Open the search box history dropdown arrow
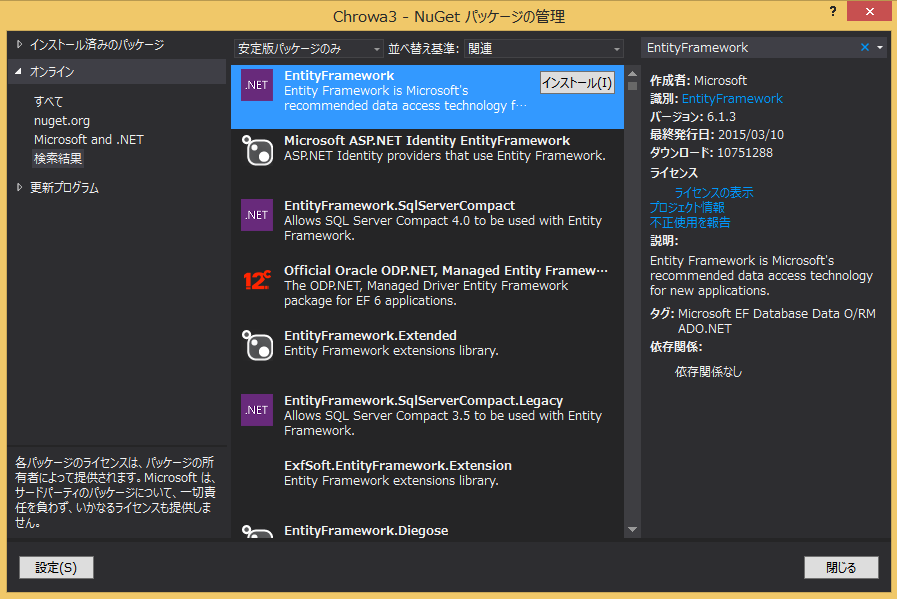The width and height of the screenshot is (897, 599). click(881, 47)
